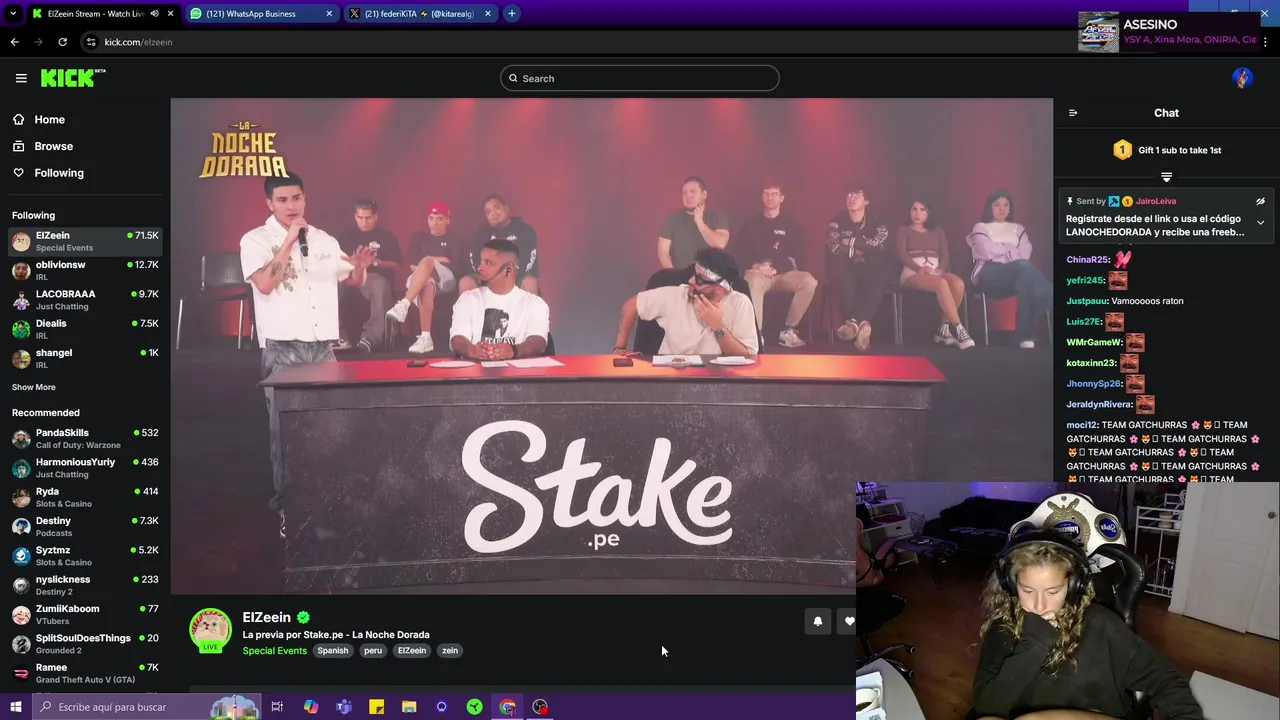The height and width of the screenshot is (720, 1280).
Task: Open SplitSoulDoesThings recommended channel
Action: click(x=85, y=643)
